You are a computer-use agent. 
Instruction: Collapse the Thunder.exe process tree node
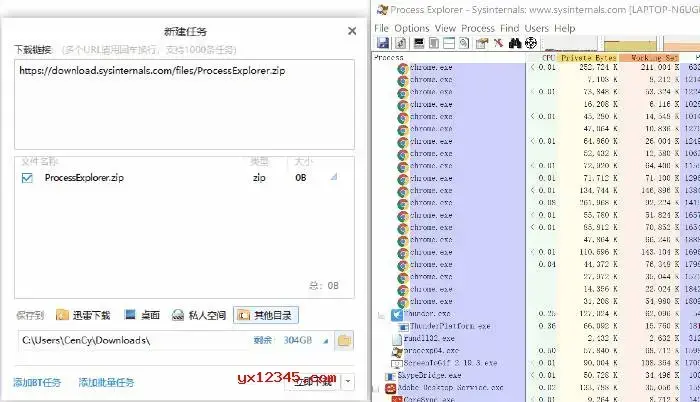pyautogui.click(x=381, y=316)
